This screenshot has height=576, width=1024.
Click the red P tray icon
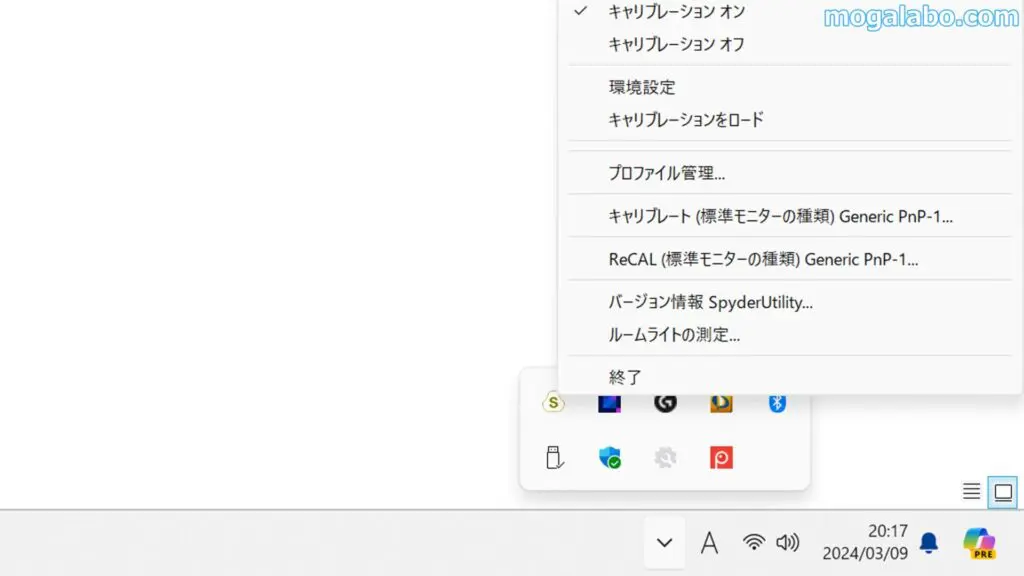(721, 458)
